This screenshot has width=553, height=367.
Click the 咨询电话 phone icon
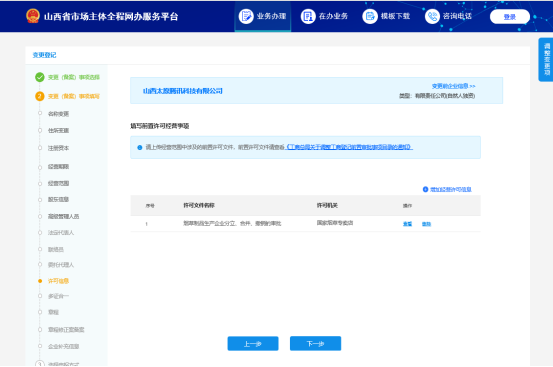432,16
